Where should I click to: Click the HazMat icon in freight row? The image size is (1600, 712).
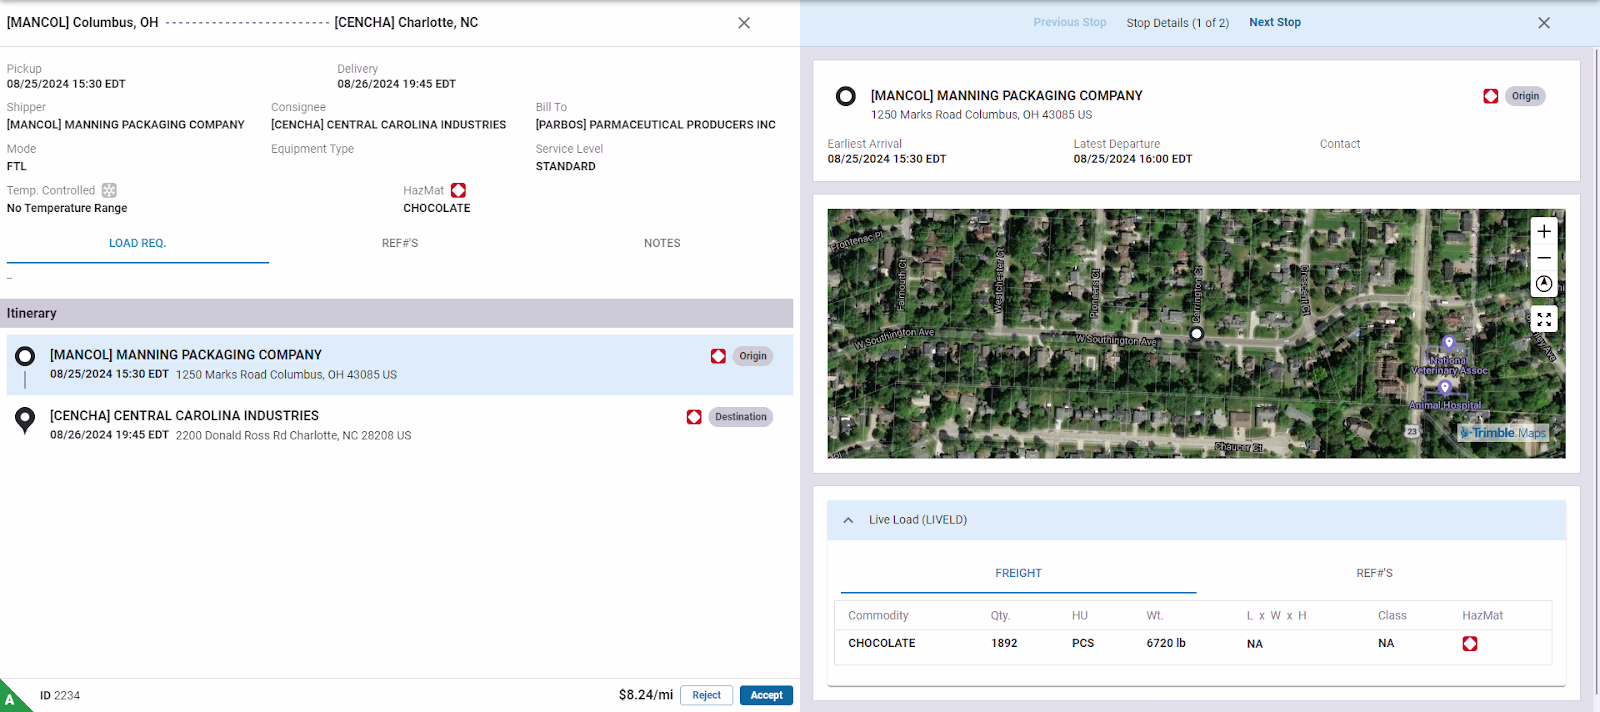1469,644
